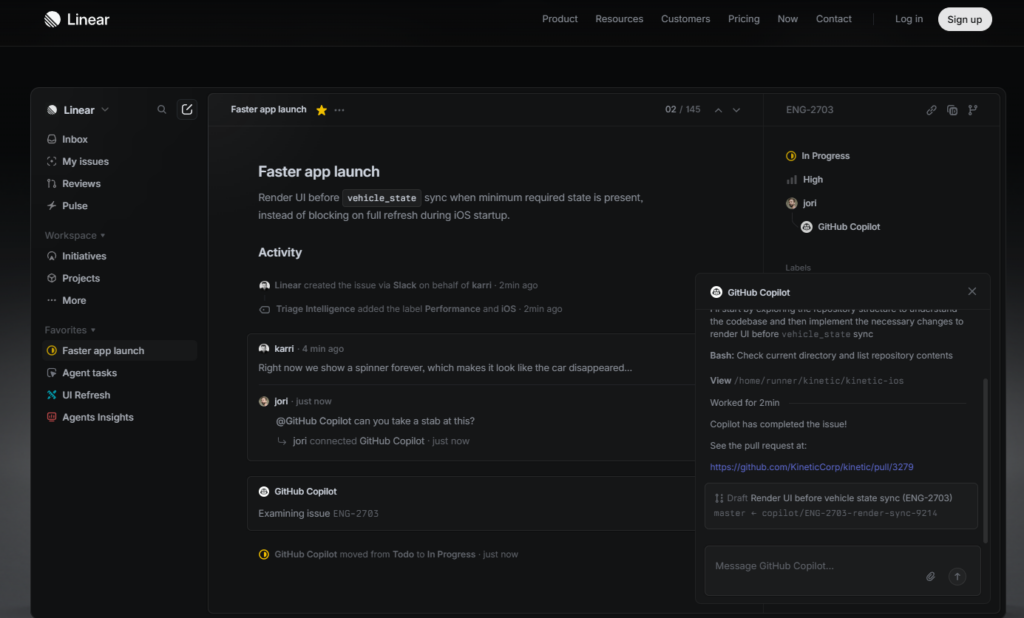Toggle the favorite star on Faster app launch
Viewport: 1024px width, 618px height.
321,110
